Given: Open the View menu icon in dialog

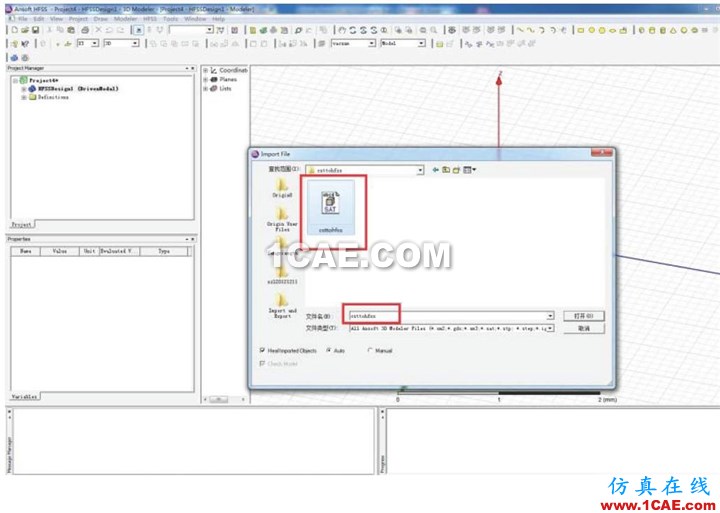Looking at the screenshot, I should click(x=469, y=170).
